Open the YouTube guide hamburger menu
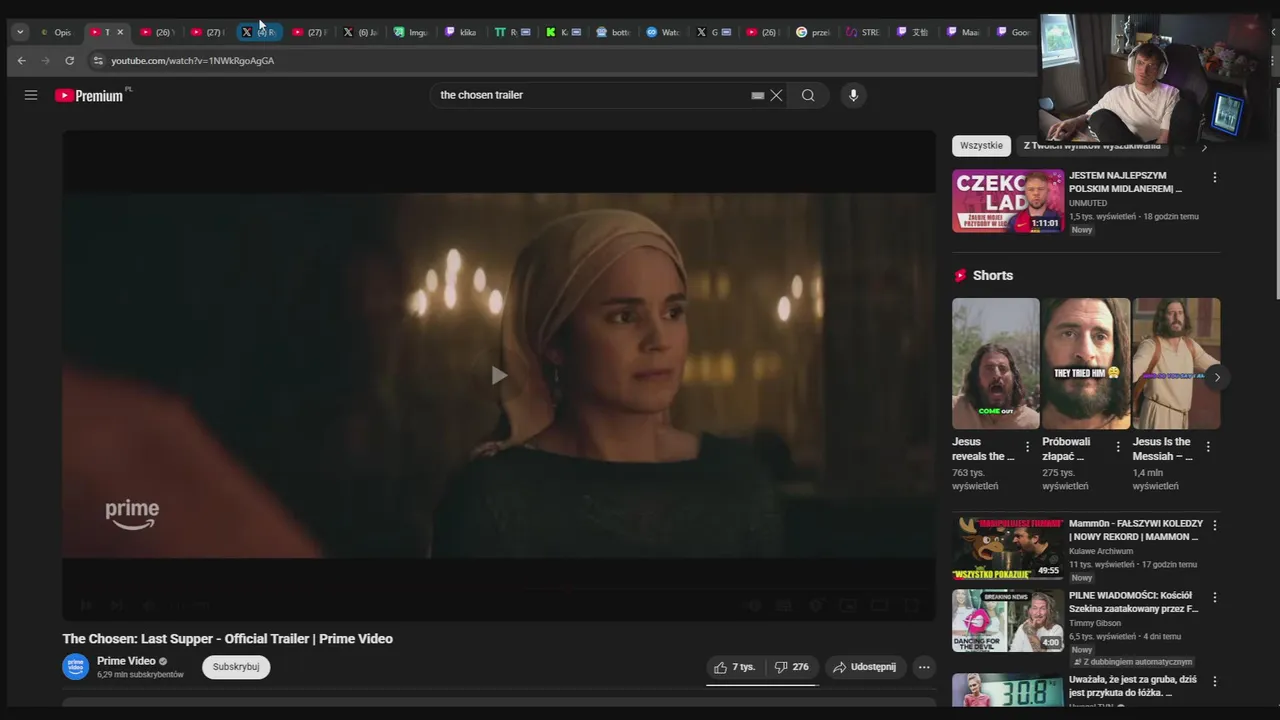The width and height of the screenshot is (1280, 720). coord(31,95)
